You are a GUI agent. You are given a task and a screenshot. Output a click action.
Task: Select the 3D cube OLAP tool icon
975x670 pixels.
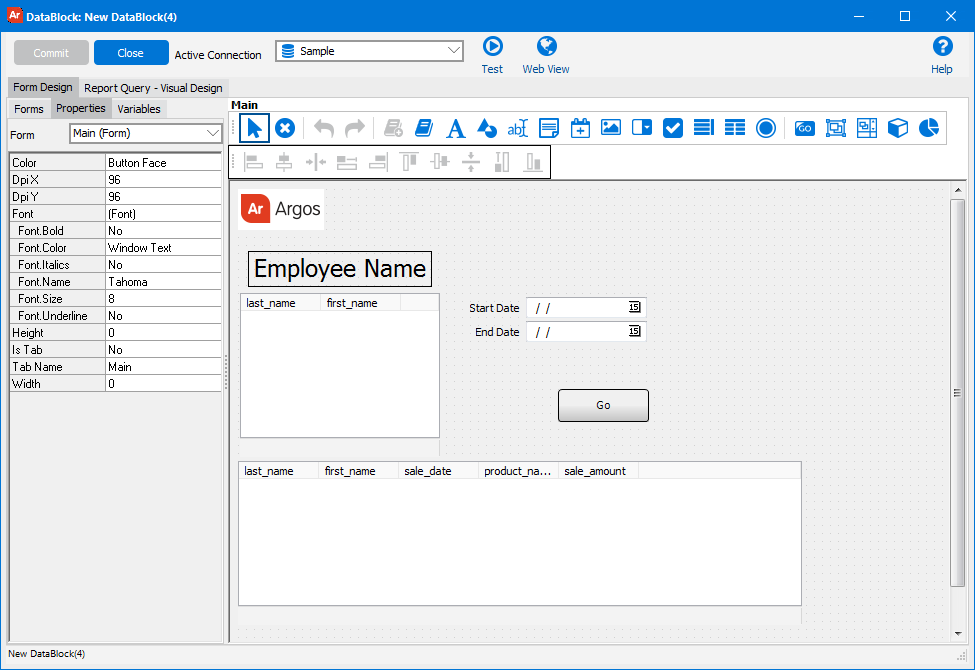pyautogui.click(x=898, y=128)
